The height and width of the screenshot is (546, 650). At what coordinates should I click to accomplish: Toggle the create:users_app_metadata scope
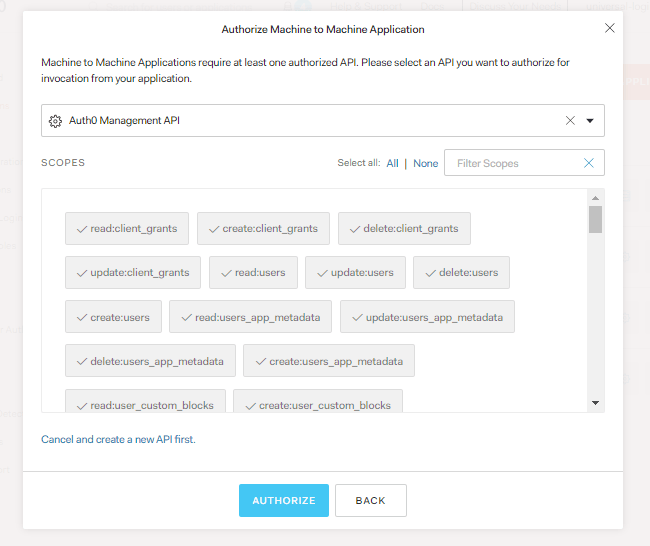click(x=329, y=361)
